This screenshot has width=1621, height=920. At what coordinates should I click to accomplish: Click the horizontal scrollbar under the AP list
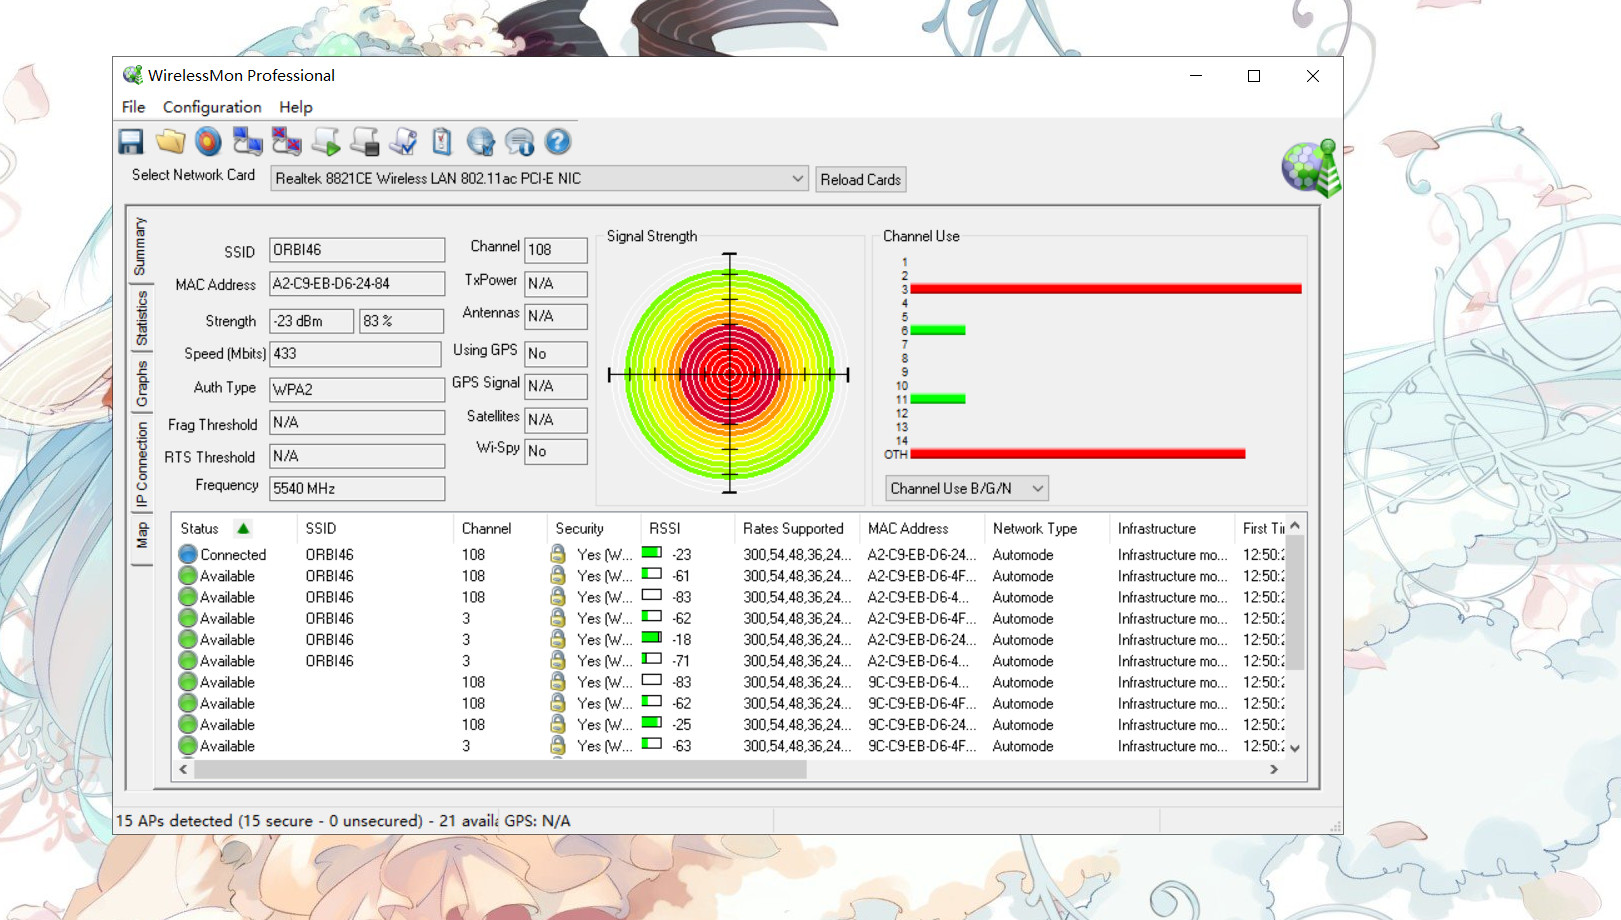(x=500, y=770)
